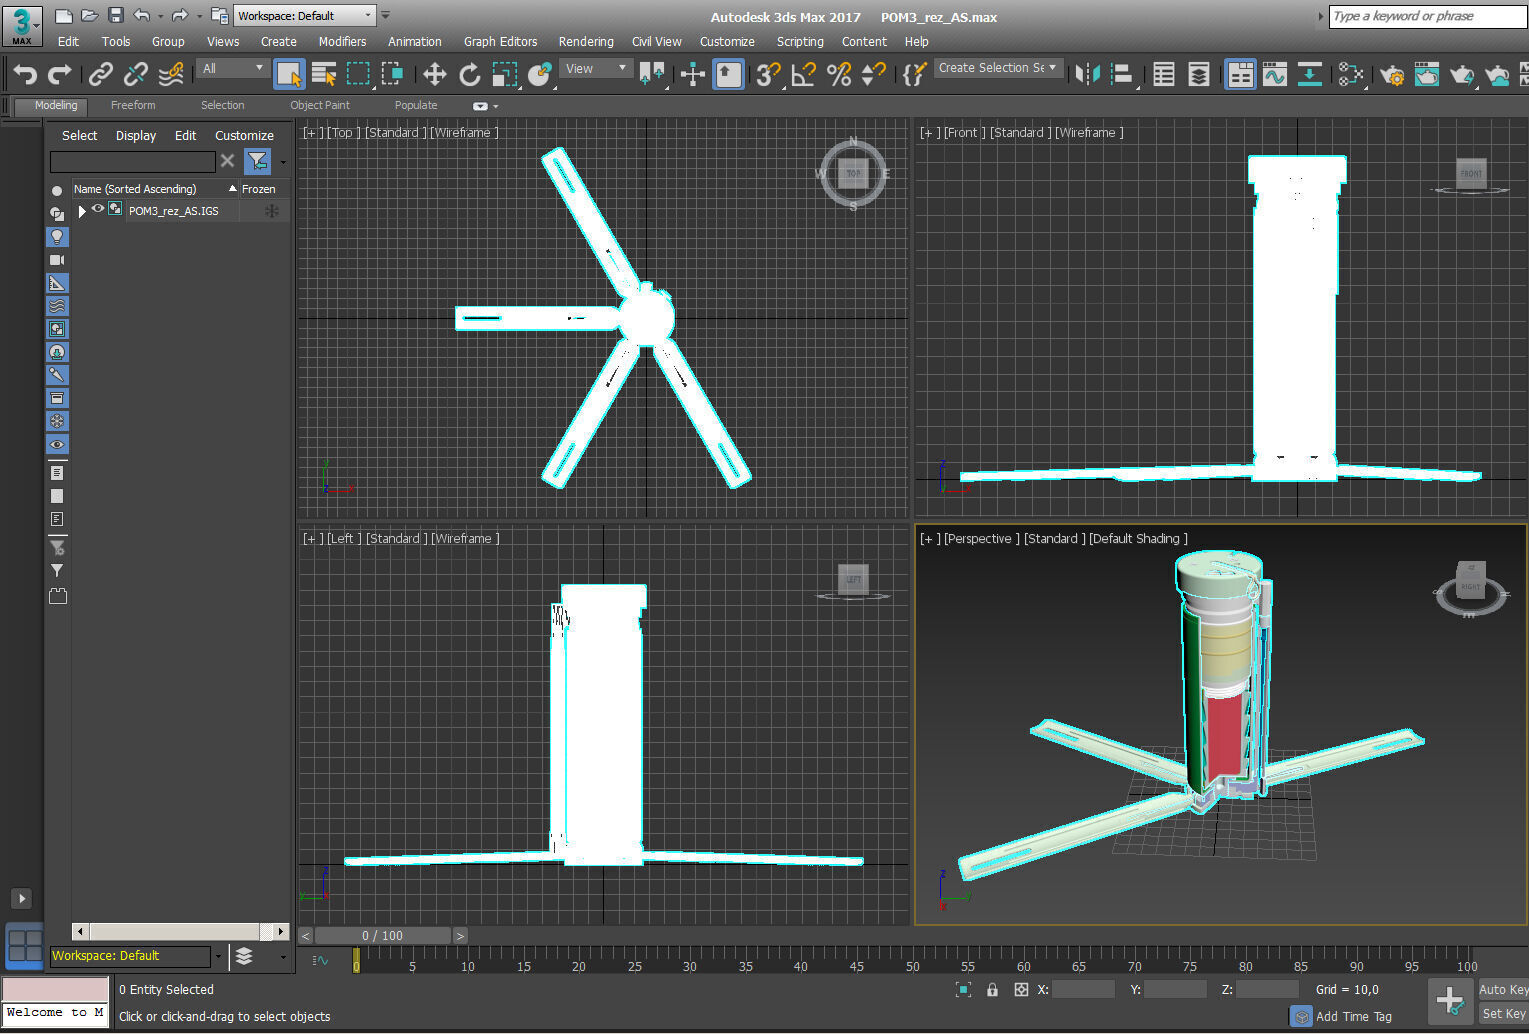Click the Redo arrow in main toolbar
The height and width of the screenshot is (1034, 1529).
[x=60, y=74]
